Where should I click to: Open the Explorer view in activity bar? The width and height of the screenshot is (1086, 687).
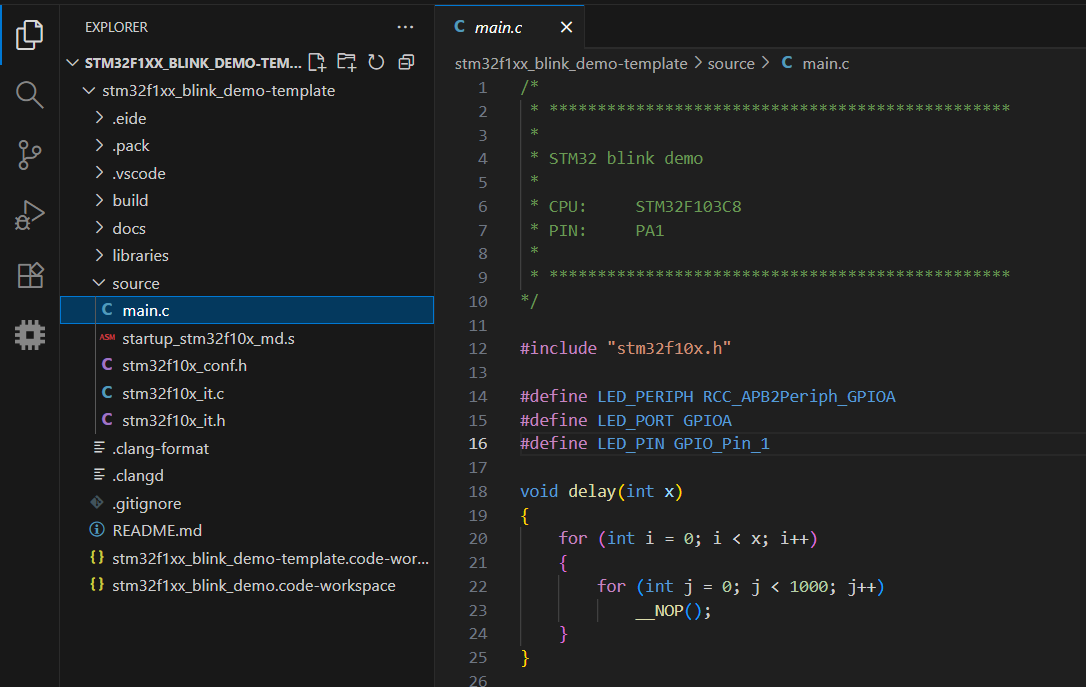[x=29, y=35]
